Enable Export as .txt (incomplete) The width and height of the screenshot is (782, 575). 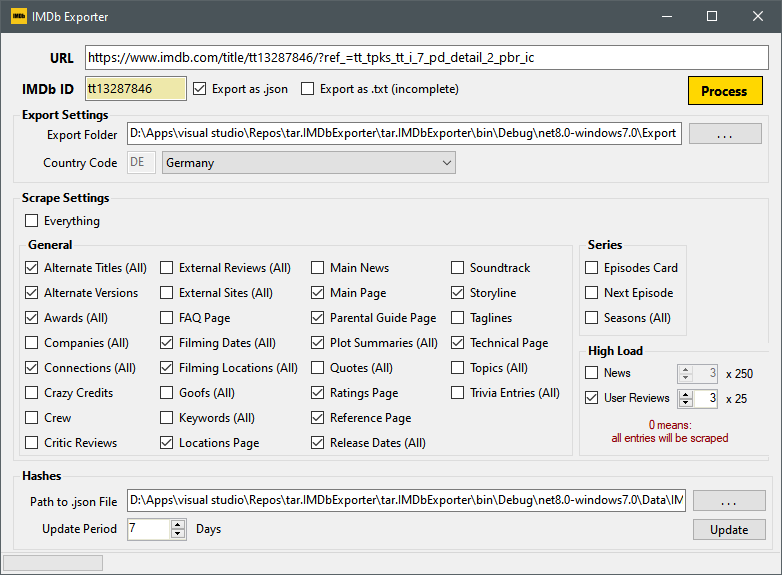(308, 89)
